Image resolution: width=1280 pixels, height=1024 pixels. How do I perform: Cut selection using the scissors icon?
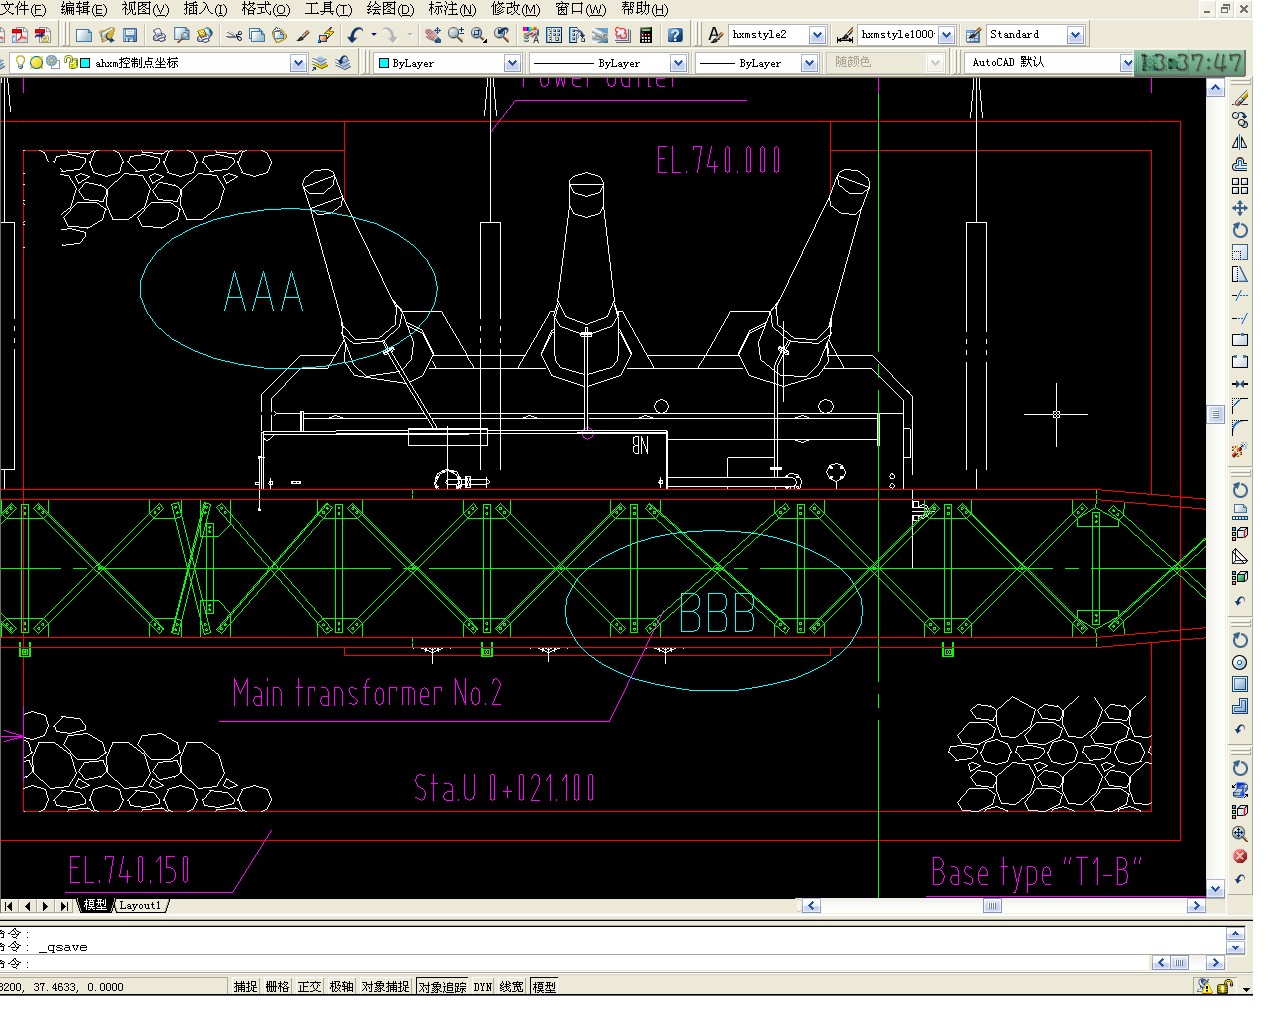(x=235, y=35)
